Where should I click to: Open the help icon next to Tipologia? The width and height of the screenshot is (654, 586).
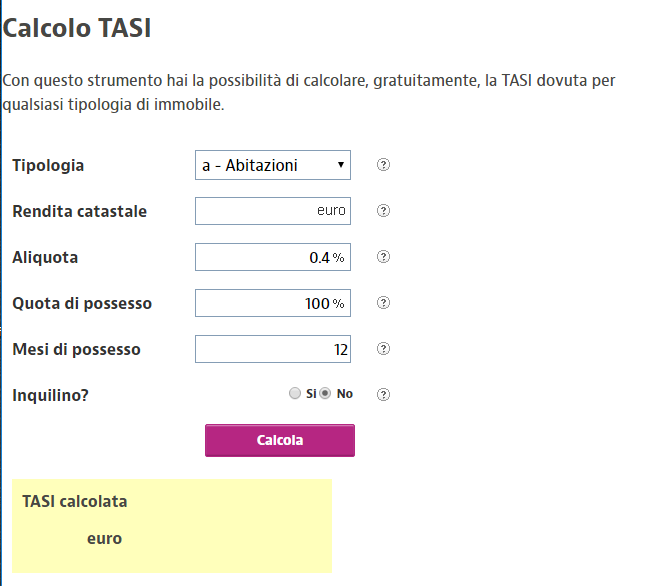(383, 165)
